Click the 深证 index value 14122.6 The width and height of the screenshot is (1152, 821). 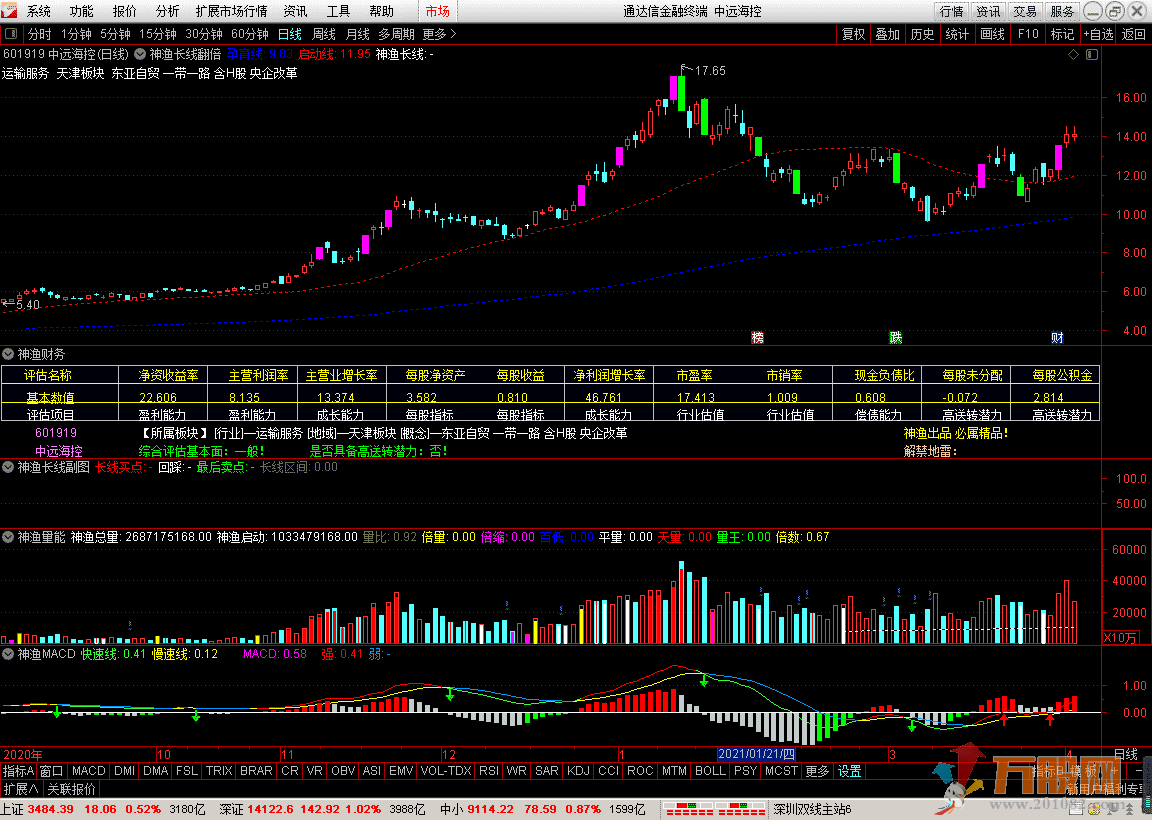pos(270,809)
